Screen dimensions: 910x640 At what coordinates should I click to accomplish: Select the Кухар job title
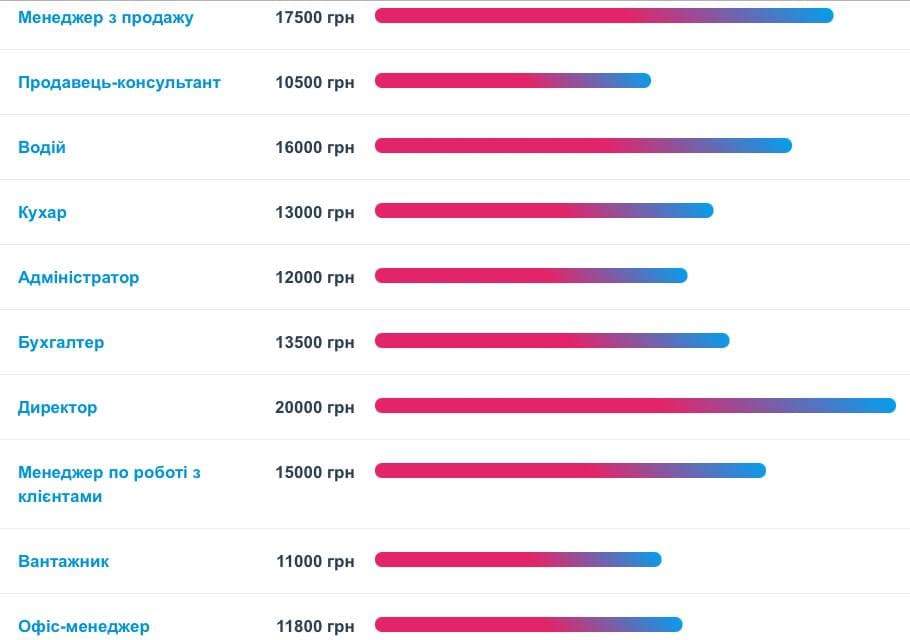point(43,212)
